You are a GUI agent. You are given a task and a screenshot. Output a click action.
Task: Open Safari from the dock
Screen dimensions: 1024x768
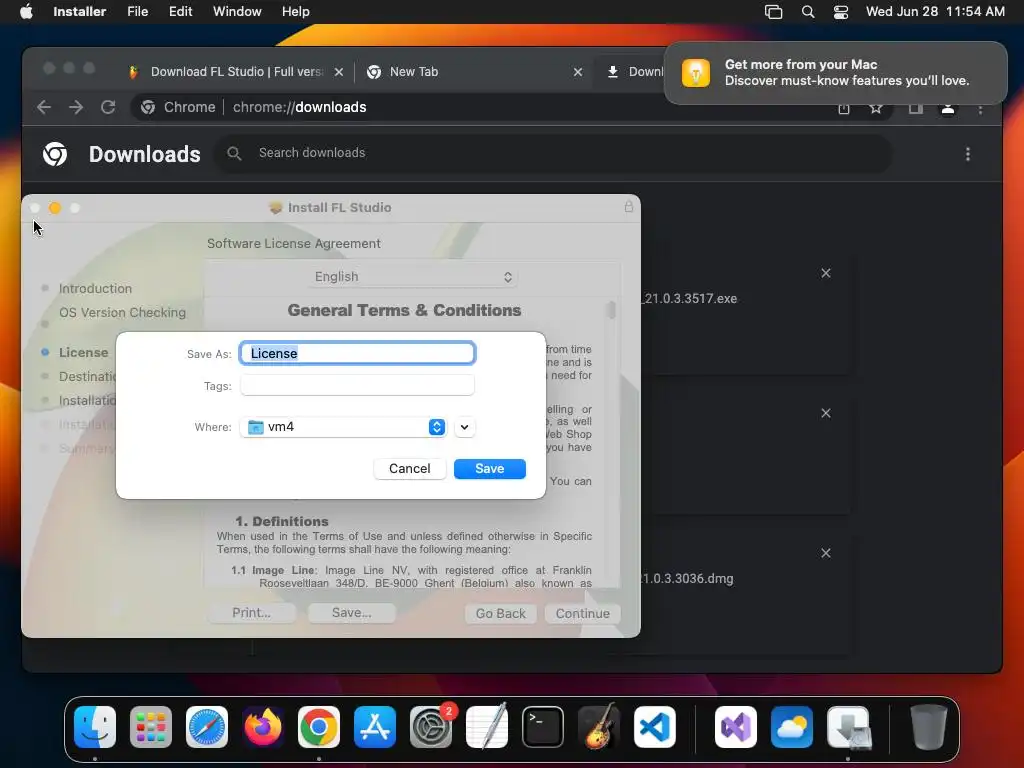[207, 727]
